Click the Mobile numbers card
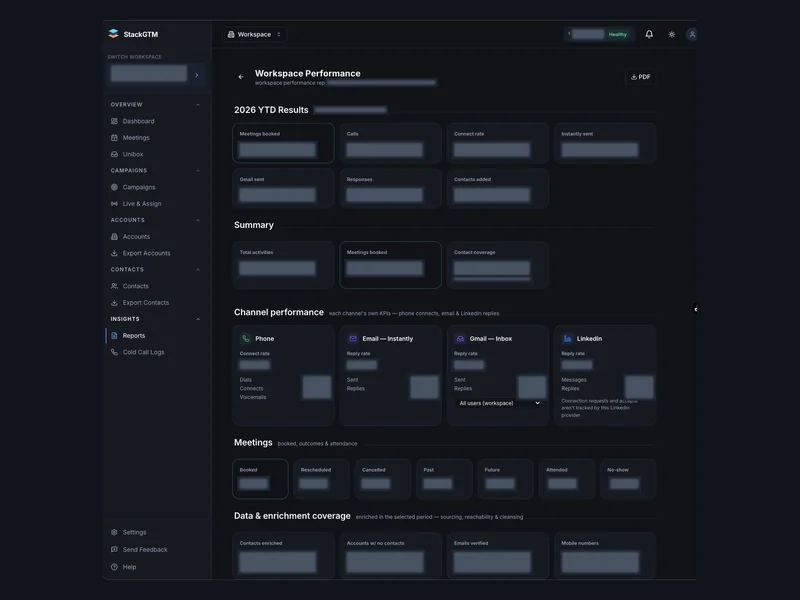The image size is (800, 600). click(x=605, y=556)
